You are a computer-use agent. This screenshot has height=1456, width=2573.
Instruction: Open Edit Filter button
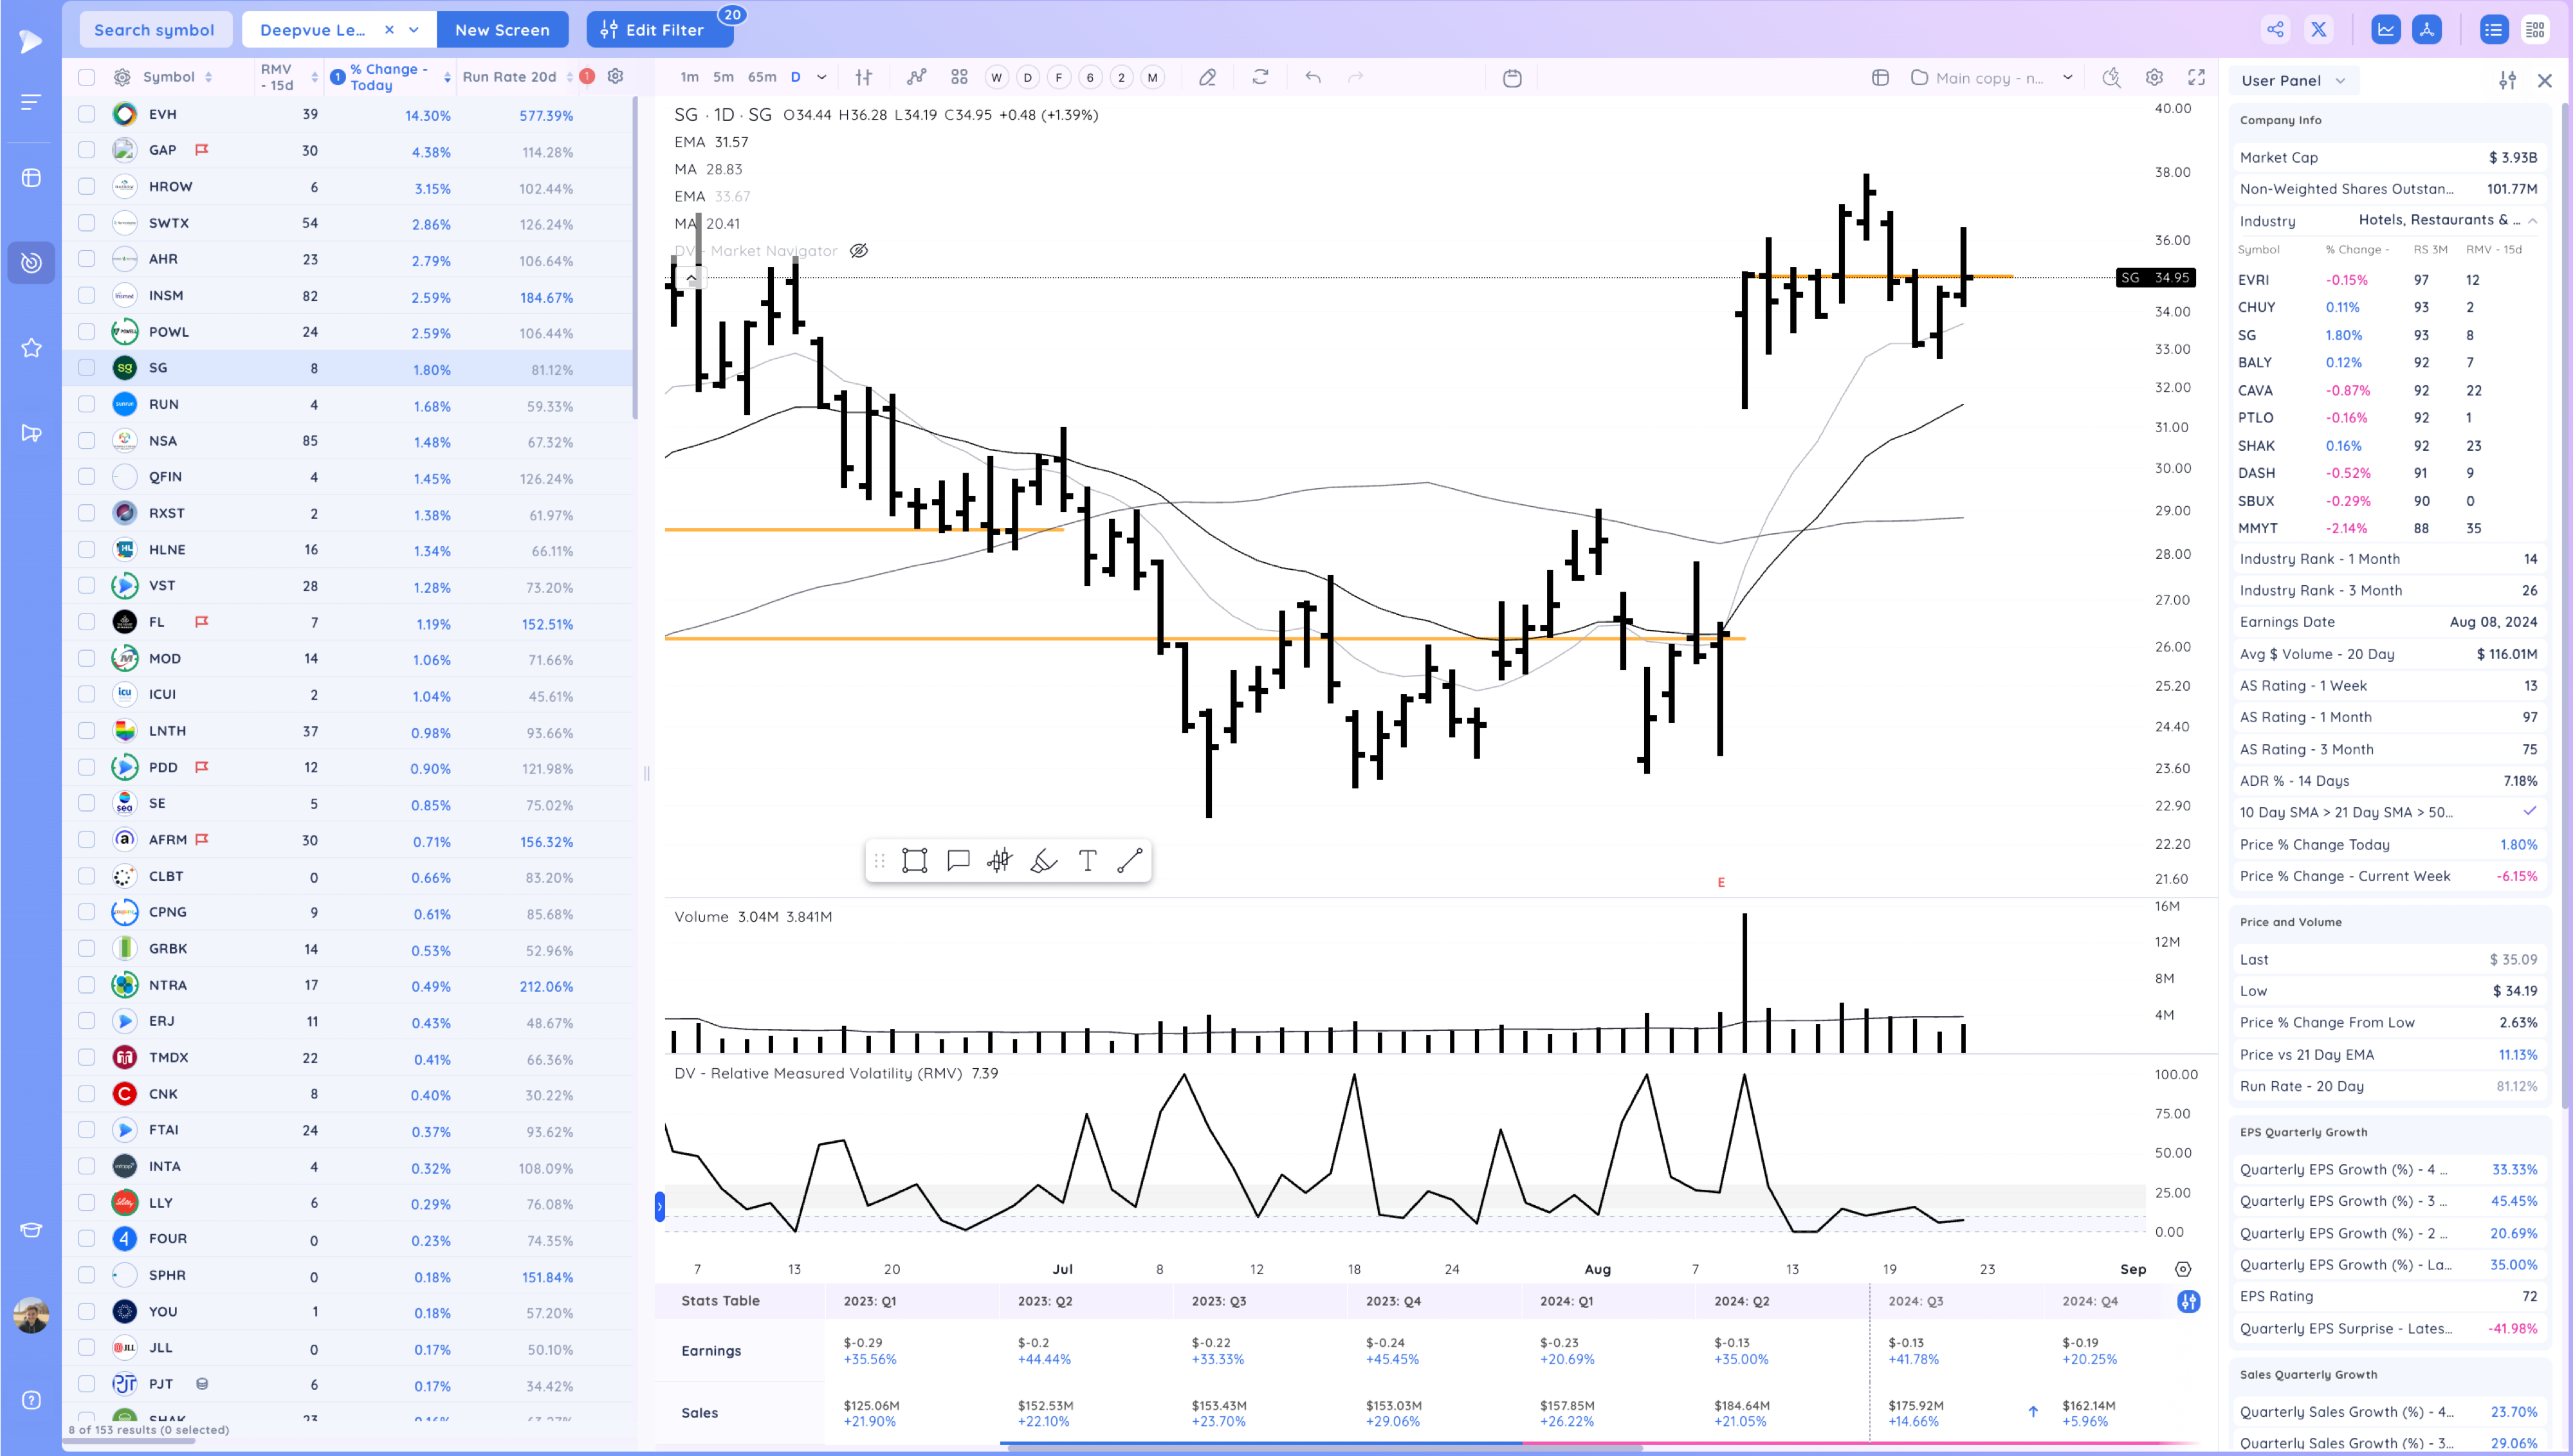click(659, 30)
